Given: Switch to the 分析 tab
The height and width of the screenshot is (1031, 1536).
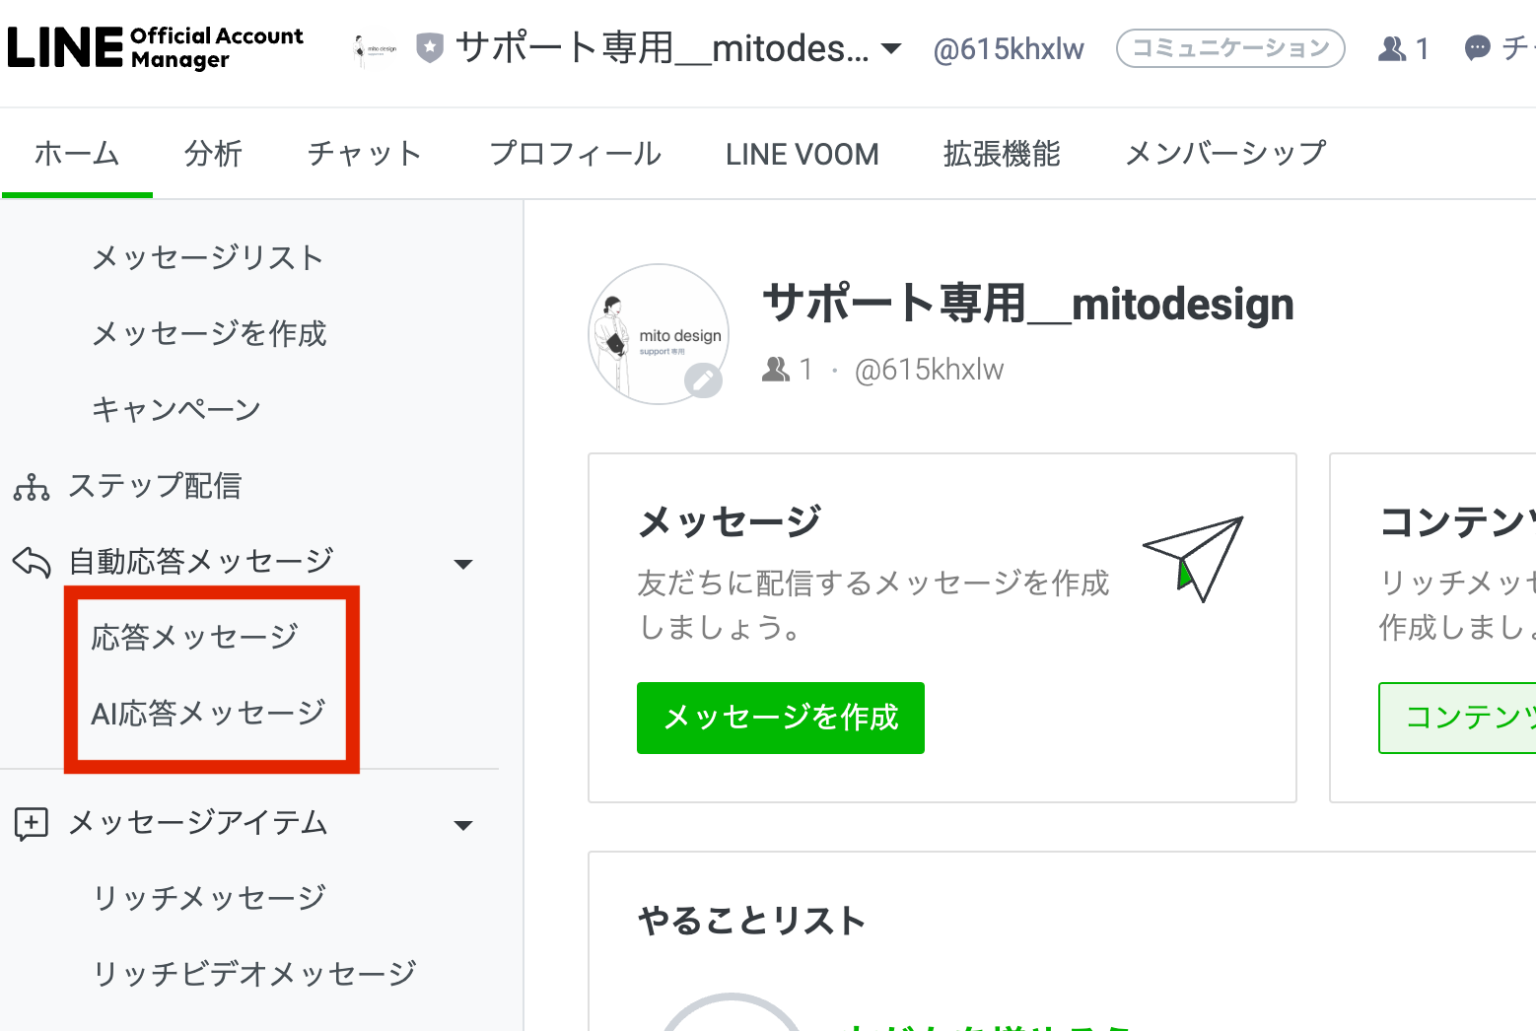Looking at the screenshot, I should click(x=213, y=153).
